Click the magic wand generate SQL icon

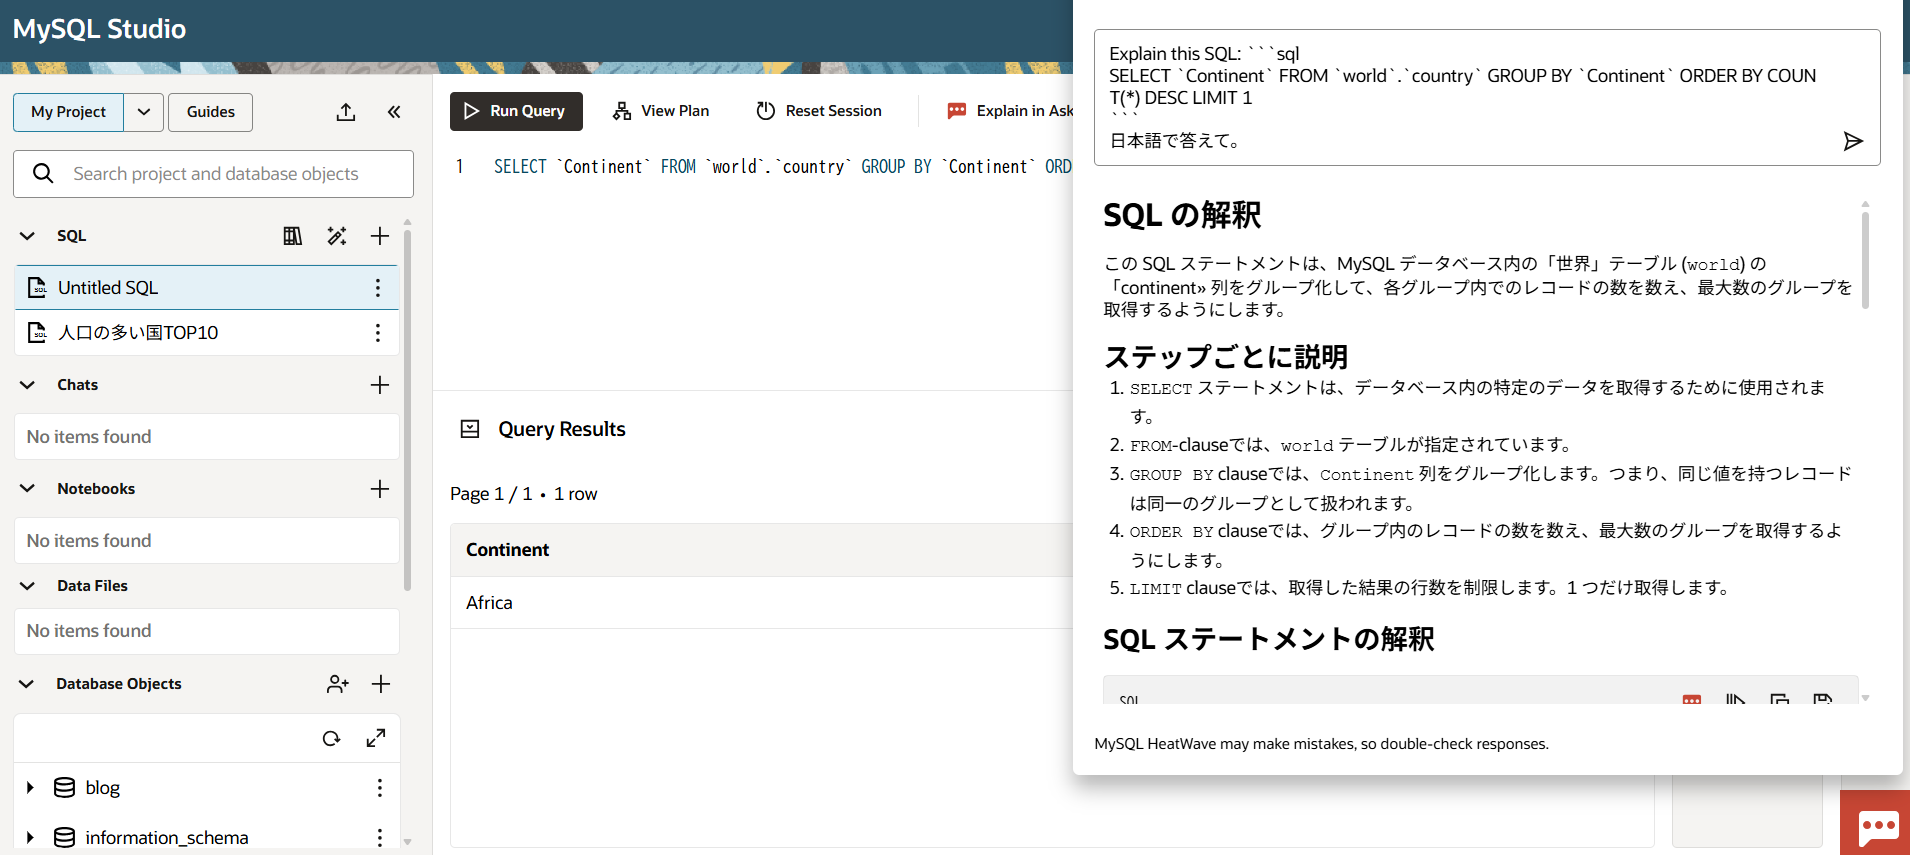(337, 236)
